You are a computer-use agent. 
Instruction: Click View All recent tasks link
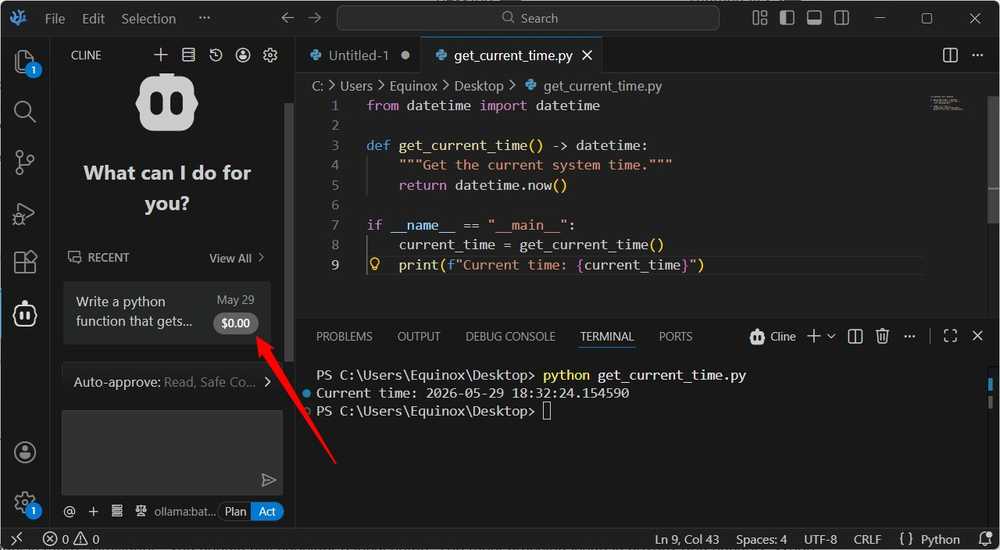click(x=237, y=258)
